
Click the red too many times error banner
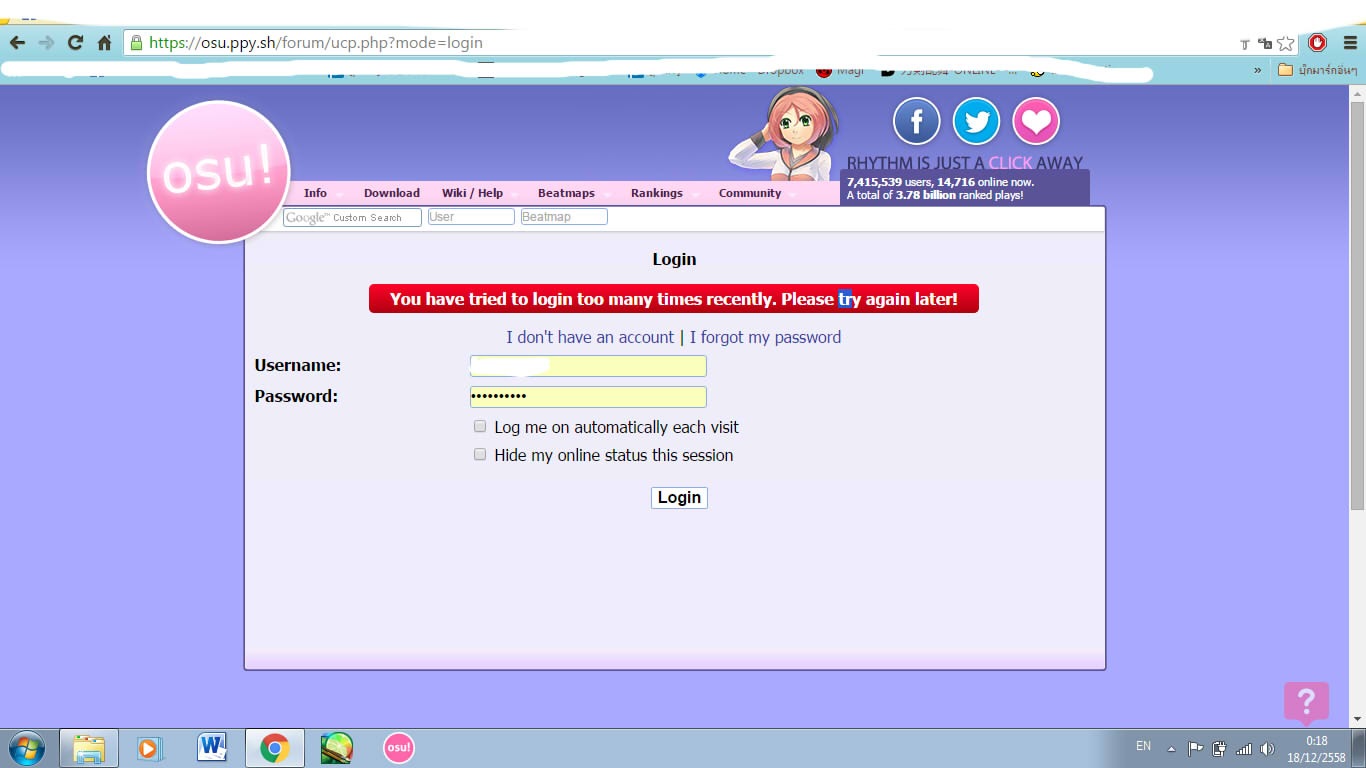674,299
